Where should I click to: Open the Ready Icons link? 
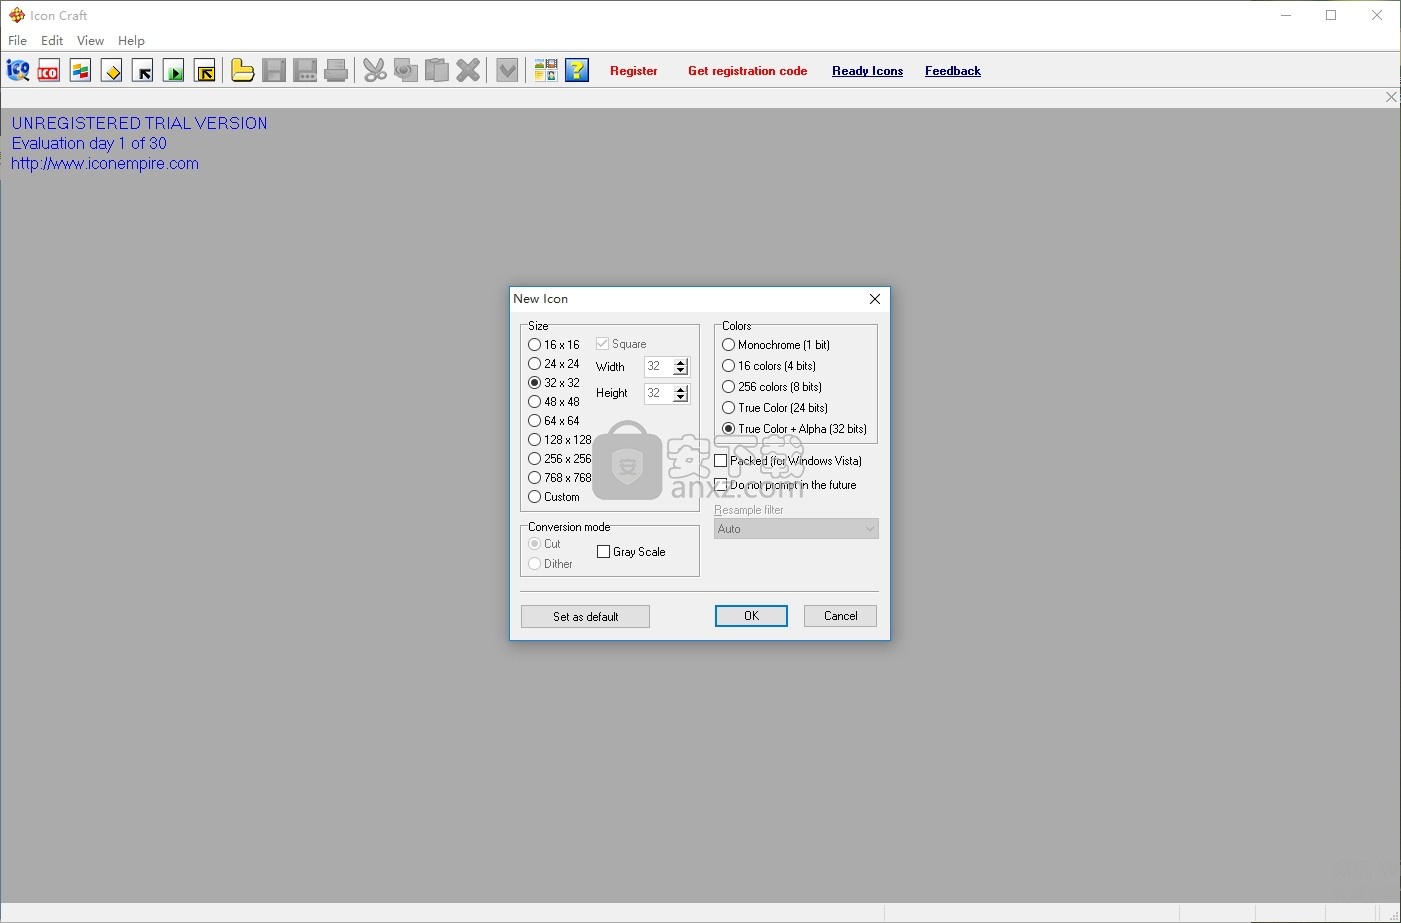[867, 71]
